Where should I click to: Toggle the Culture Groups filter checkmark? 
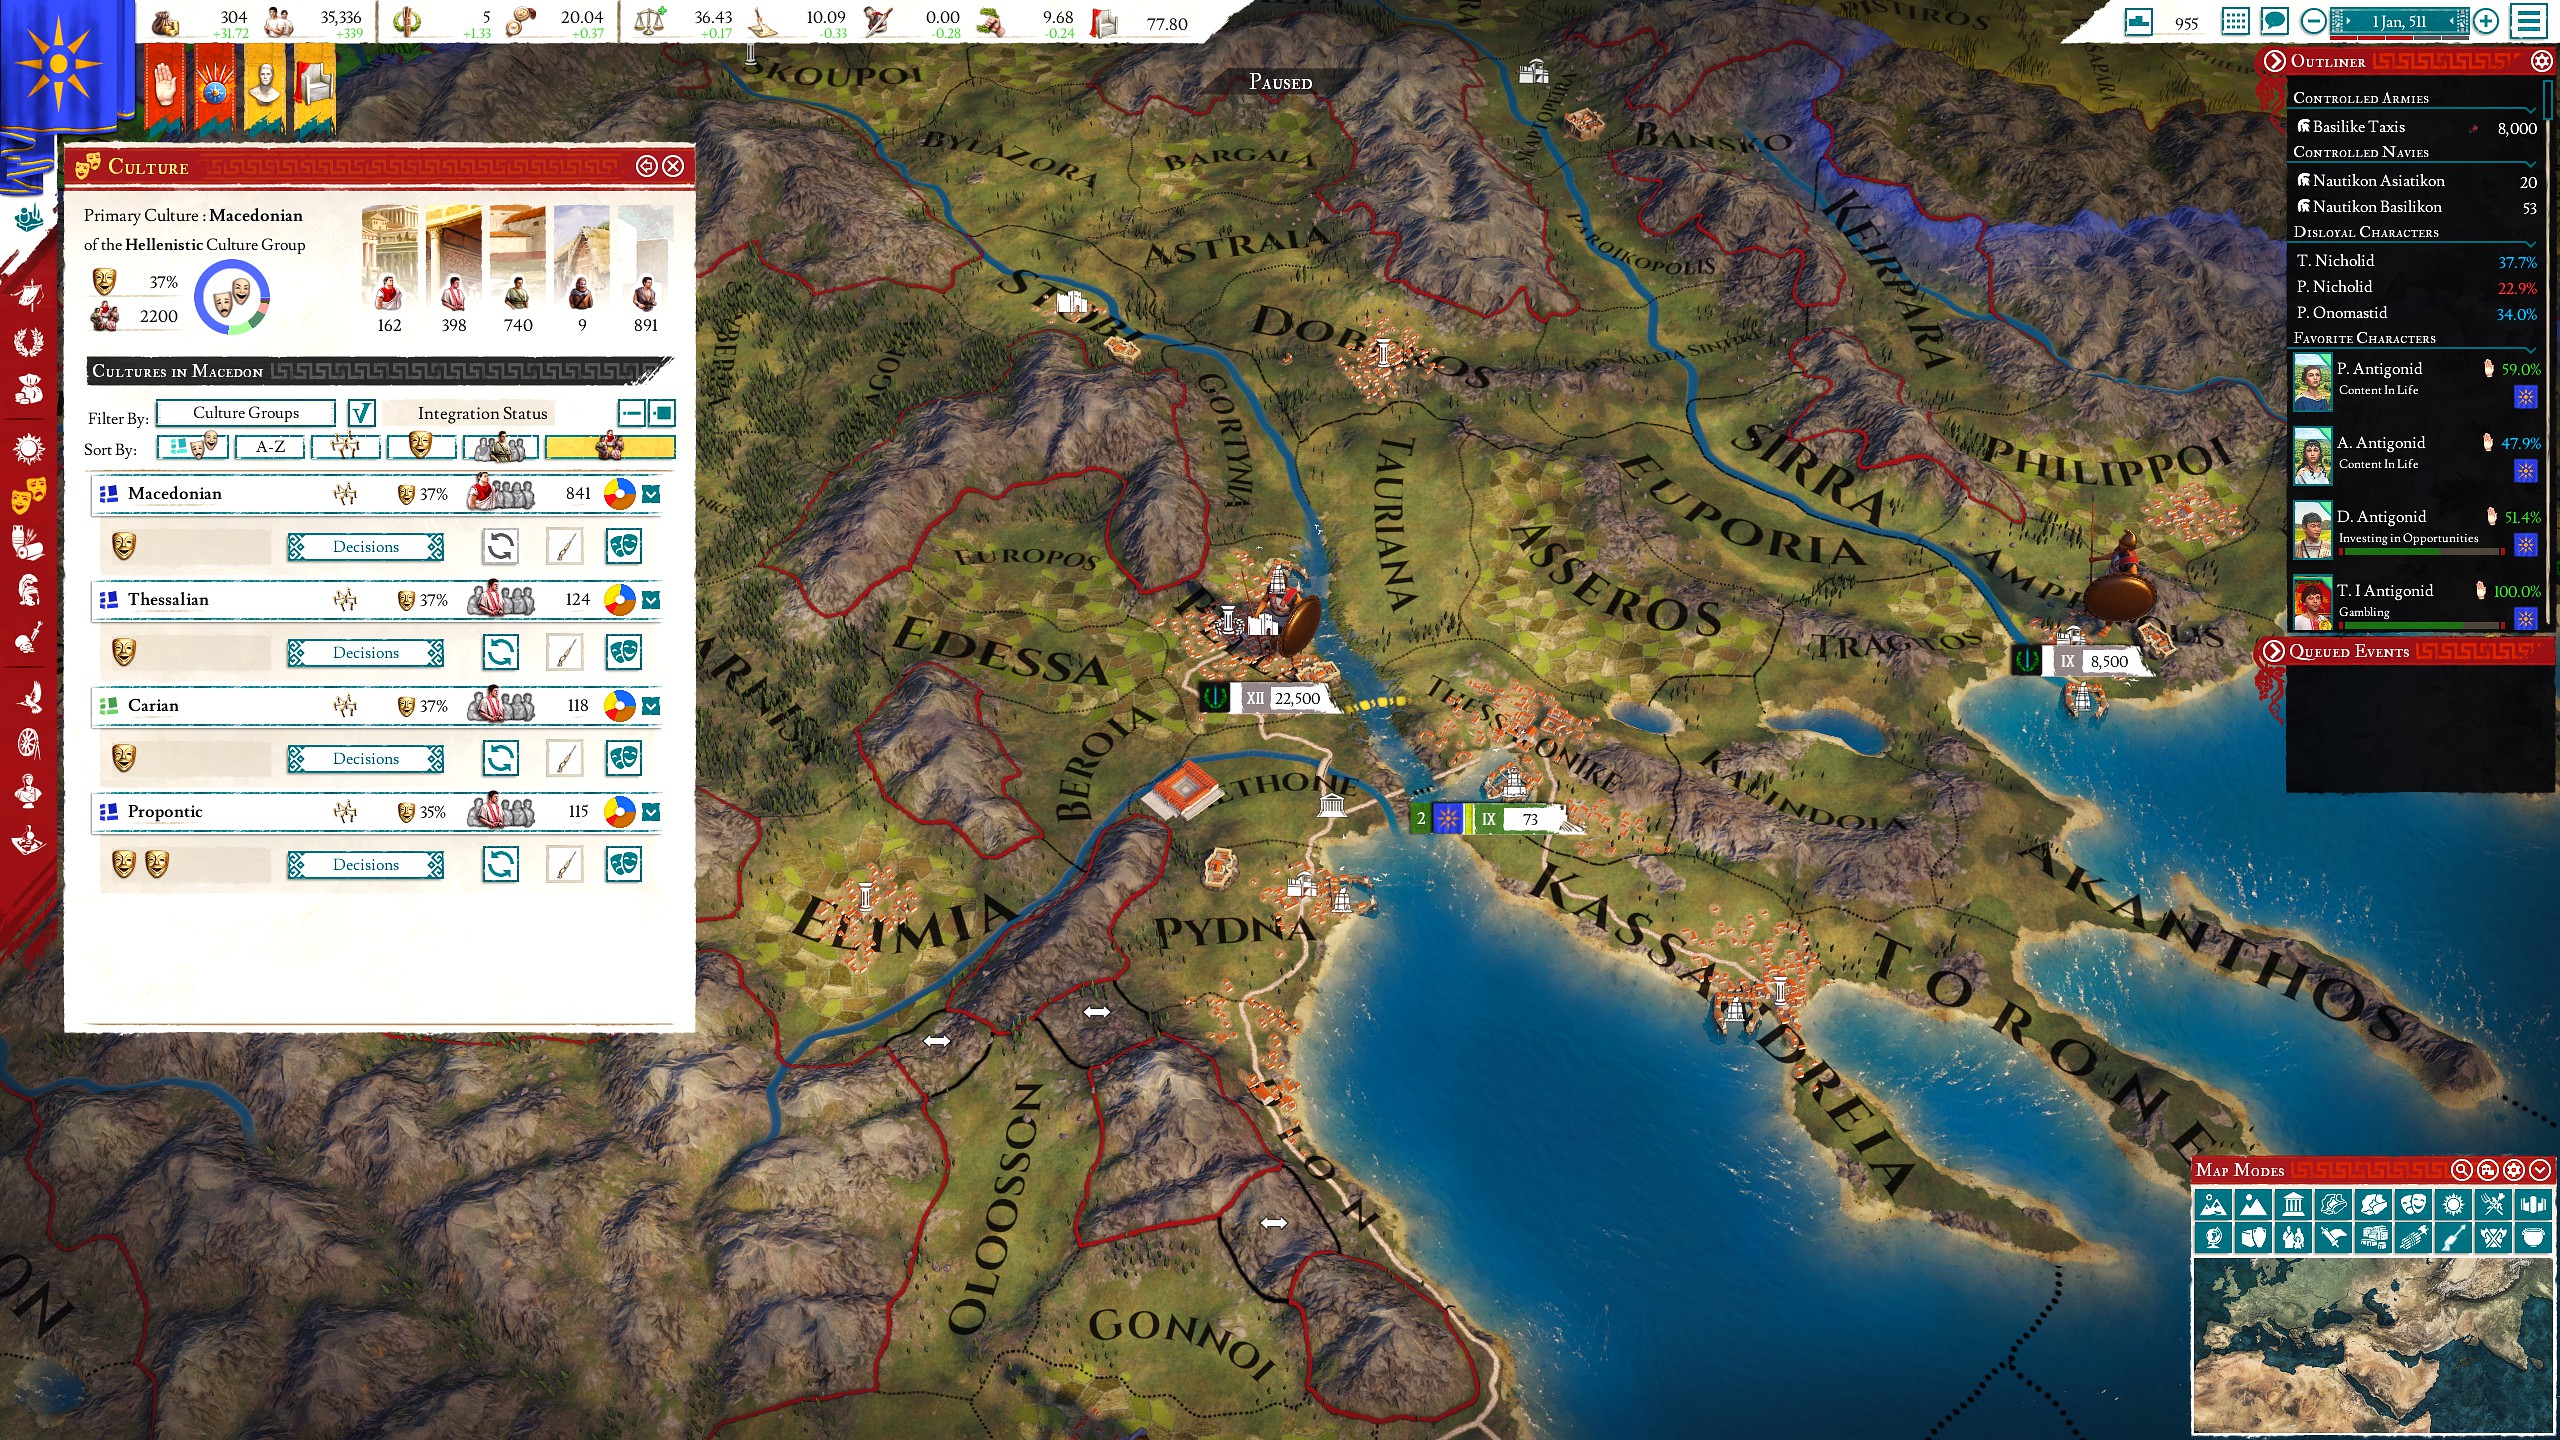click(x=361, y=413)
